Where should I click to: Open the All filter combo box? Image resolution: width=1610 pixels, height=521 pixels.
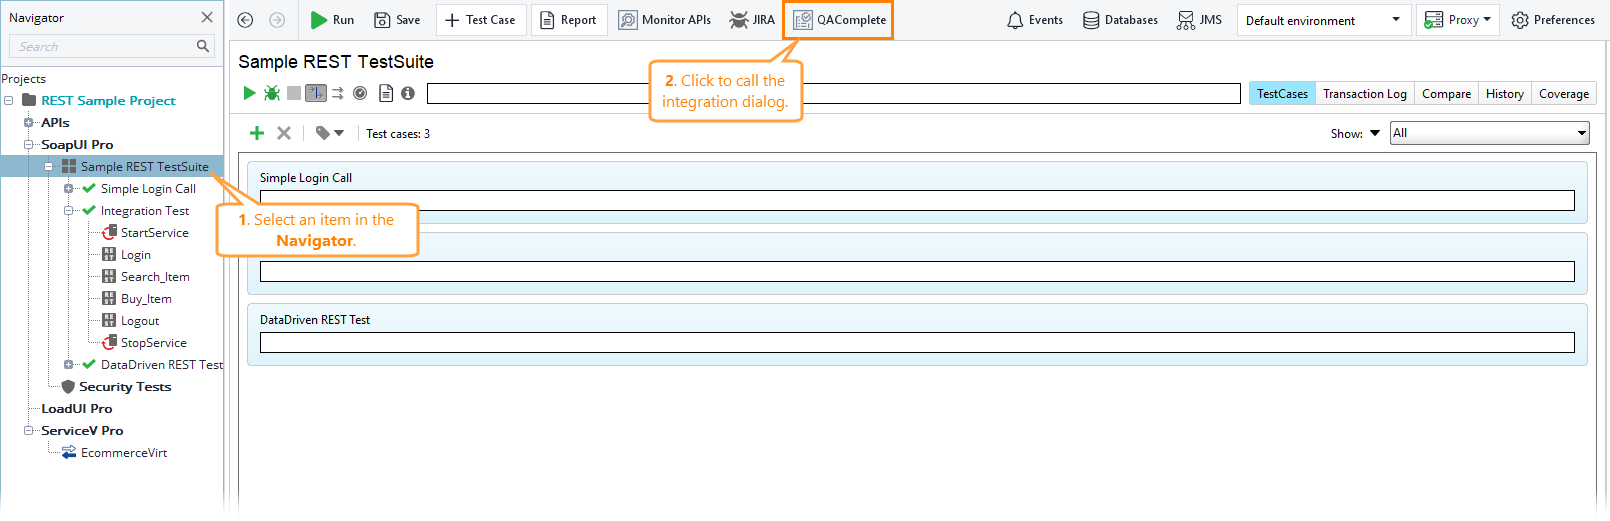[x=1489, y=133]
